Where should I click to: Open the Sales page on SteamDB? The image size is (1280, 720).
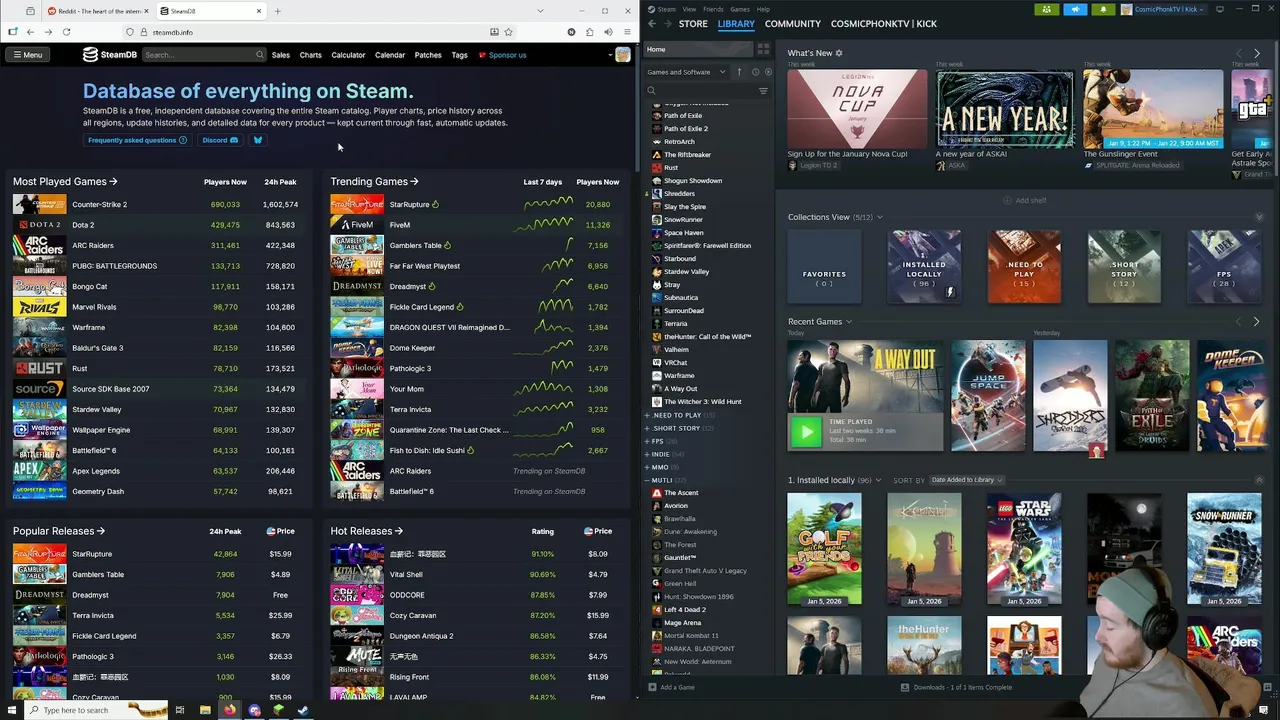tap(281, 55)
